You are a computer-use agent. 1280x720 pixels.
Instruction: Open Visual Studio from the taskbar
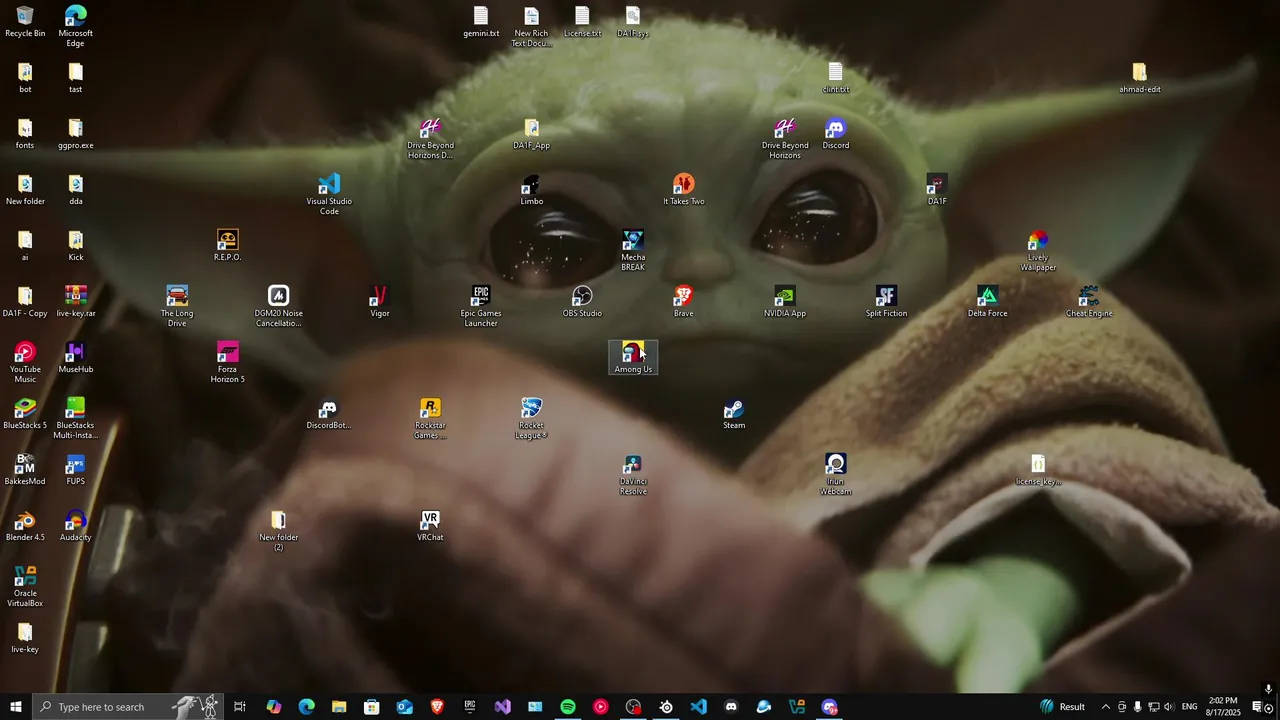(502, 707)
